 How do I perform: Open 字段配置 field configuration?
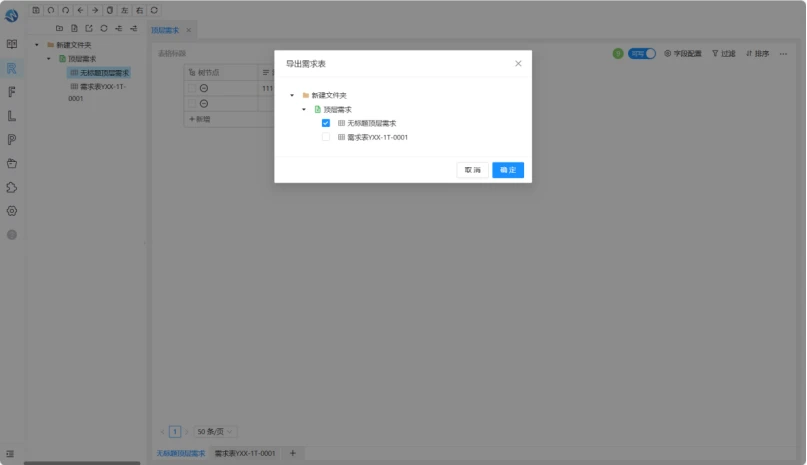(683, 54)
